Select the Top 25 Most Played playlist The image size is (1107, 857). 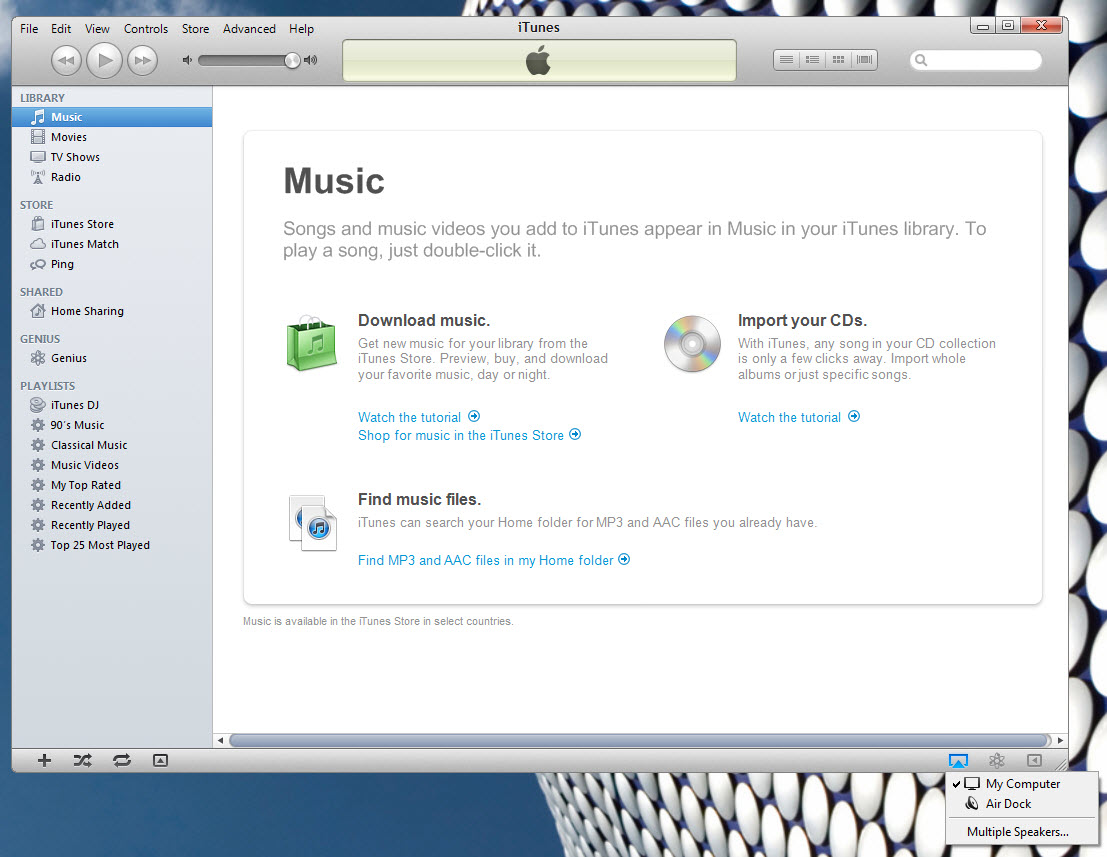coord(112,545)
